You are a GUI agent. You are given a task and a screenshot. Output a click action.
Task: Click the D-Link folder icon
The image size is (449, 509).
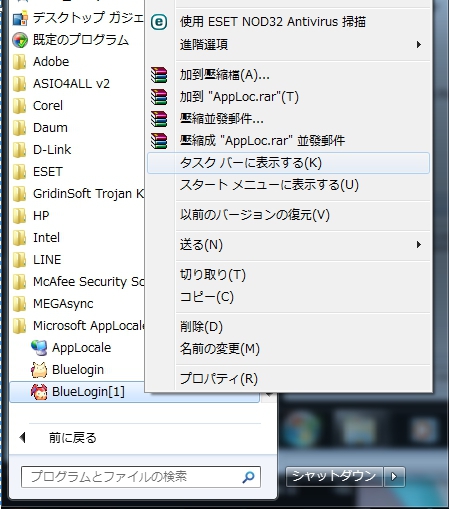(19, 150)
